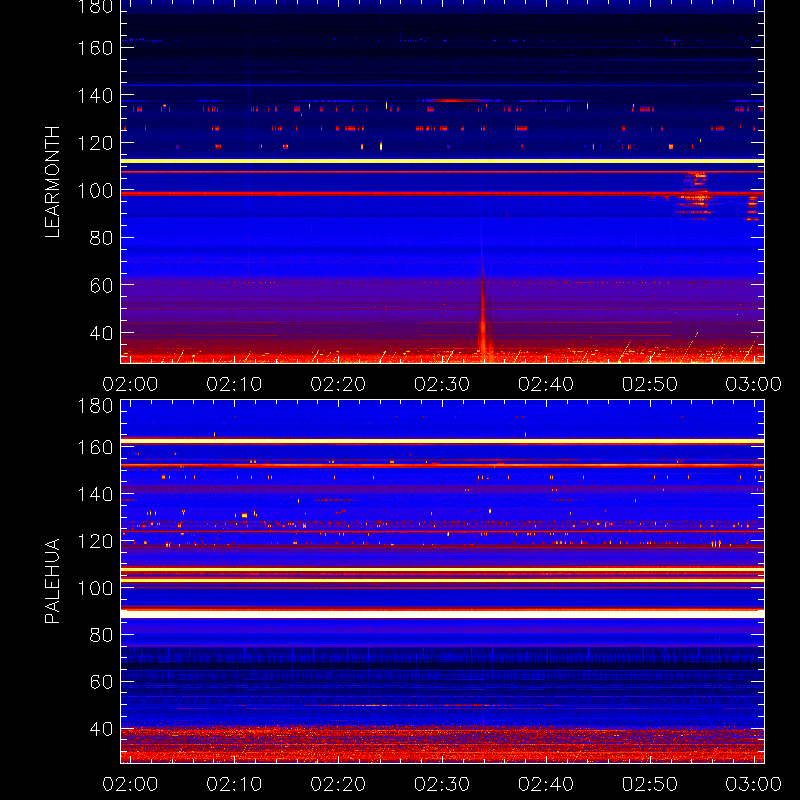
Task: Choose the 100 frequency label on the Palehua axis
Action: [x=95, y=588]
